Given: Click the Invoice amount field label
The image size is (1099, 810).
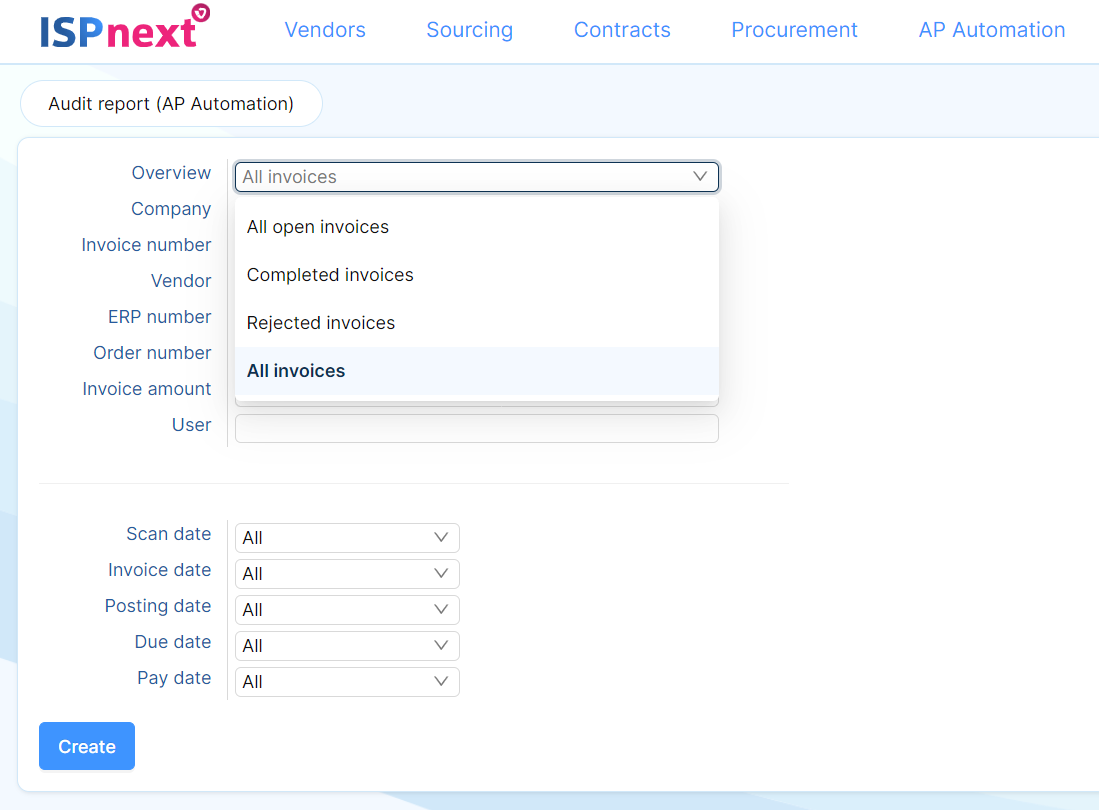Looking at the screenshot, I should (146, 389).
